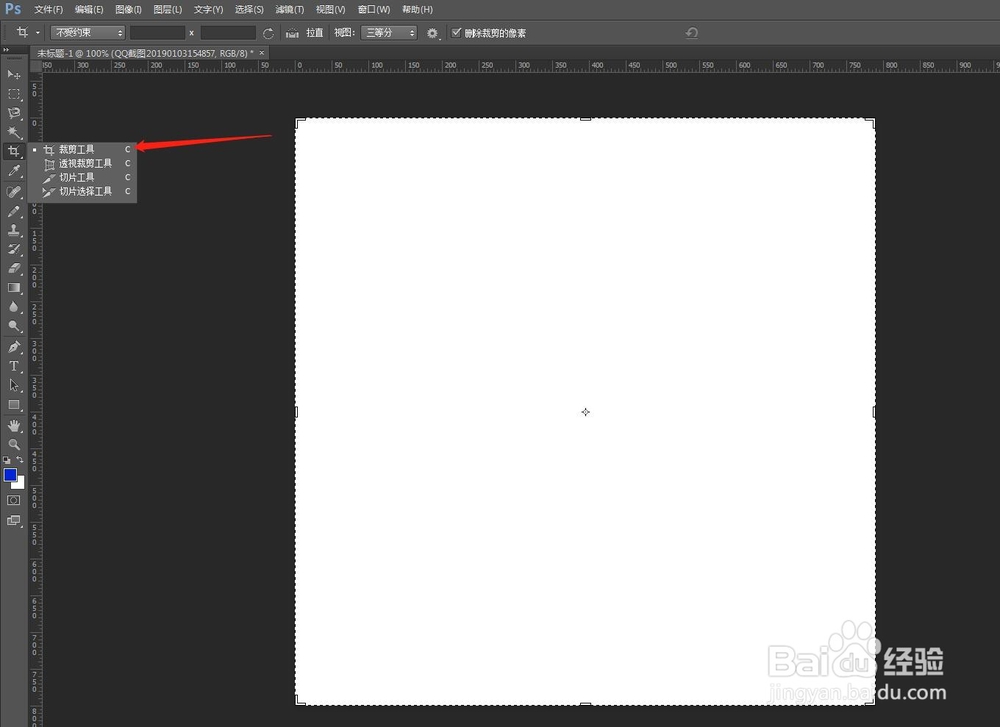1000x727 pixels.
Task: Enable the 删除裁剪的像素 checkbox
Action: point(457,32)
